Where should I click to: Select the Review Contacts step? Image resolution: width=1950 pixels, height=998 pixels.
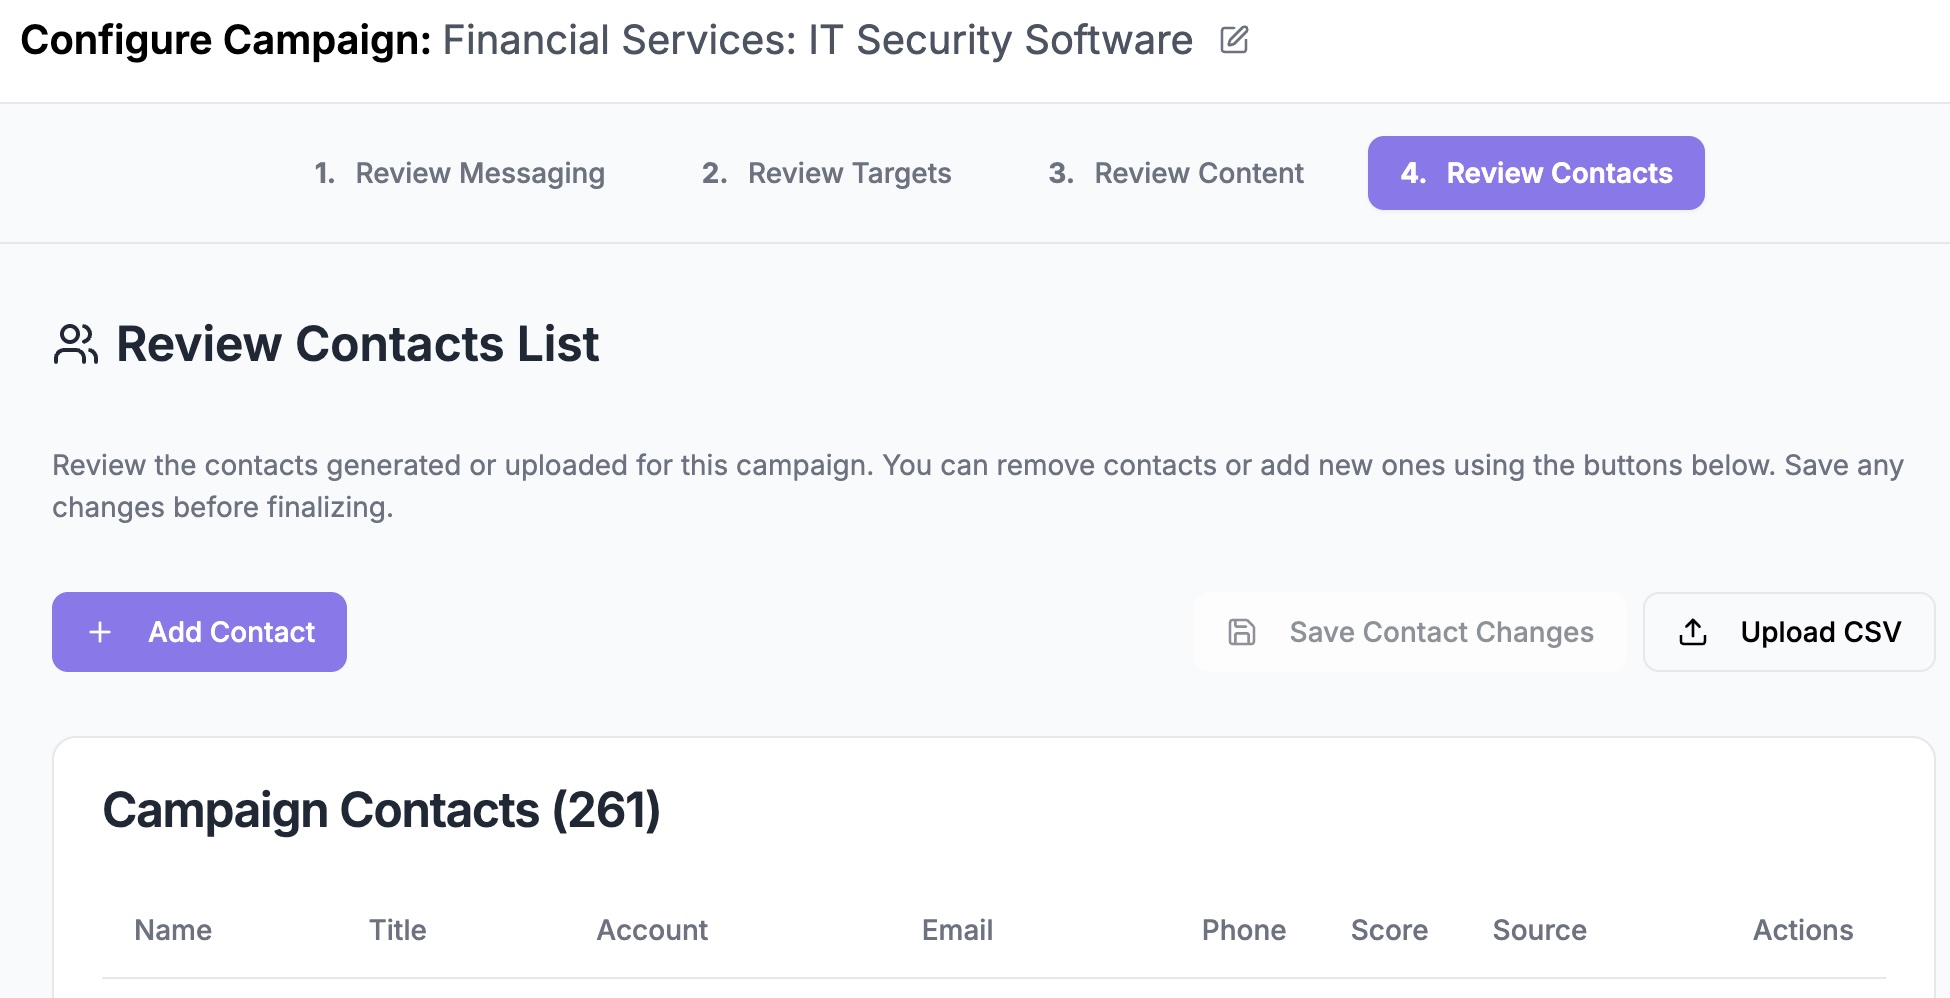[x=1536, y=173]
